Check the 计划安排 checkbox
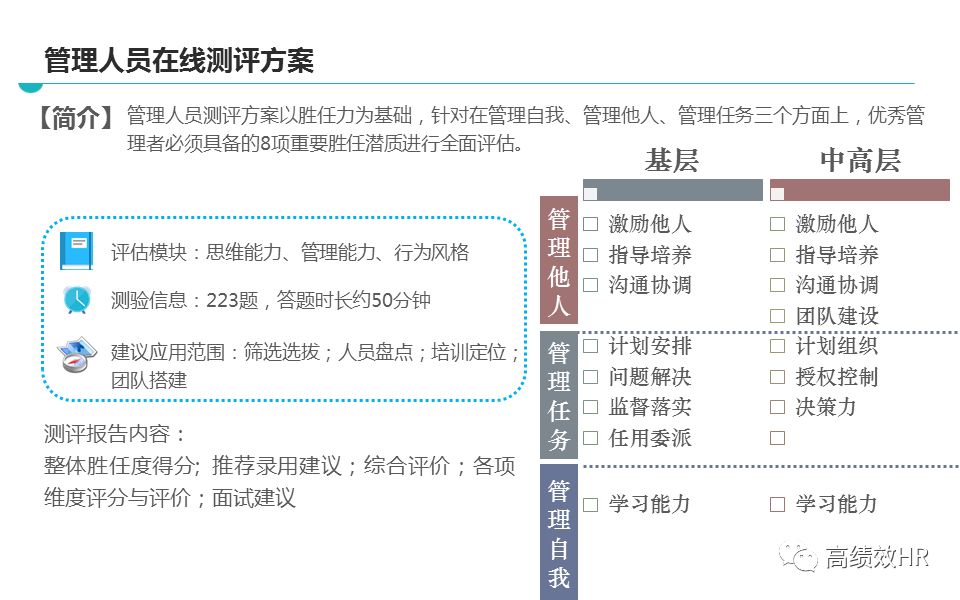960x600 pixels. coord(590,346)
